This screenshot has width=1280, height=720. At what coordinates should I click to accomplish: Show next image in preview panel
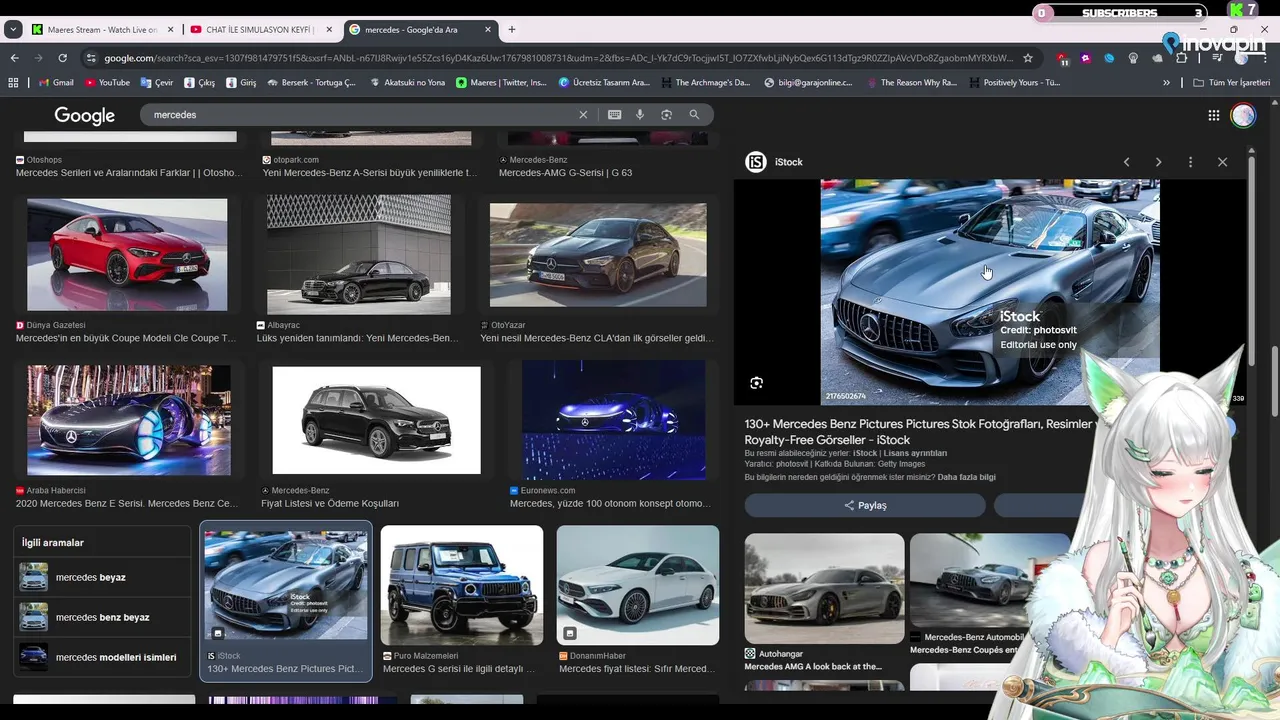pos(1158,162)
